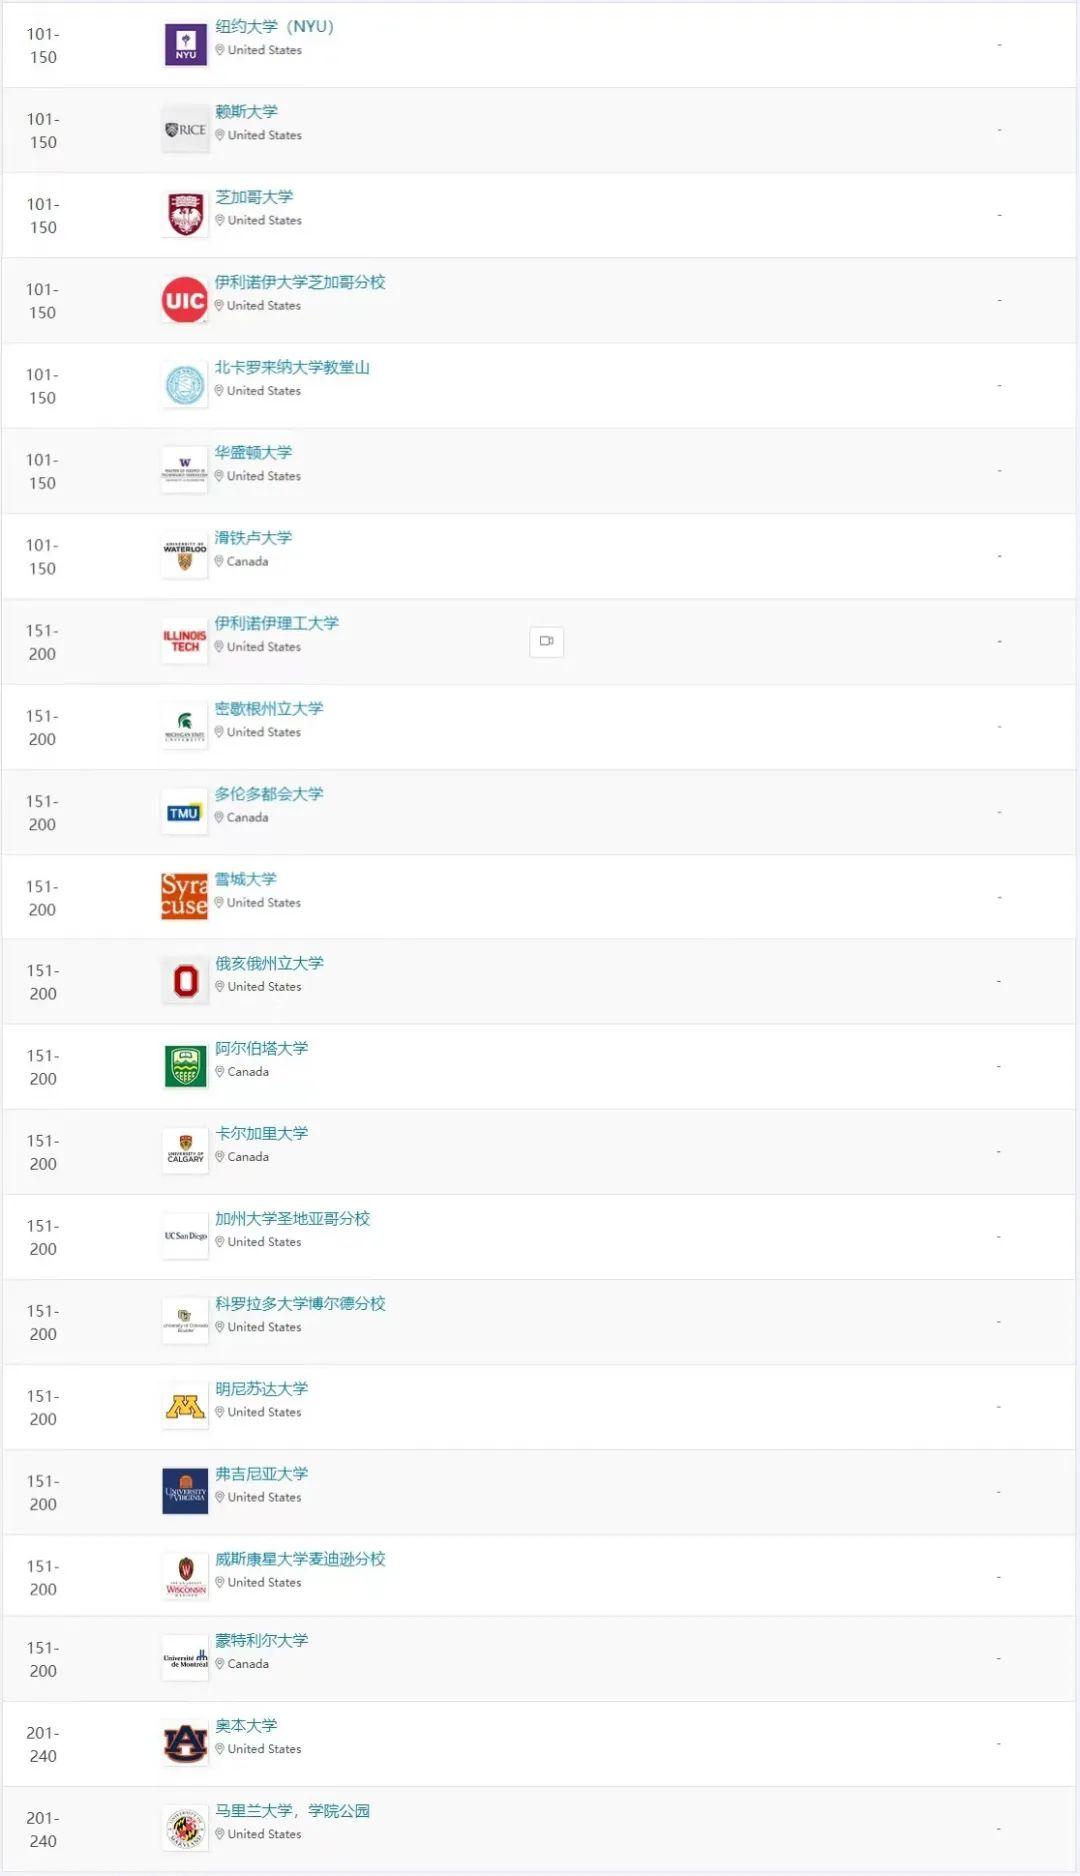Click the University of Alberta green crest
Viewport: 1080px width, 1876px height.
[x=185, y=1066]
